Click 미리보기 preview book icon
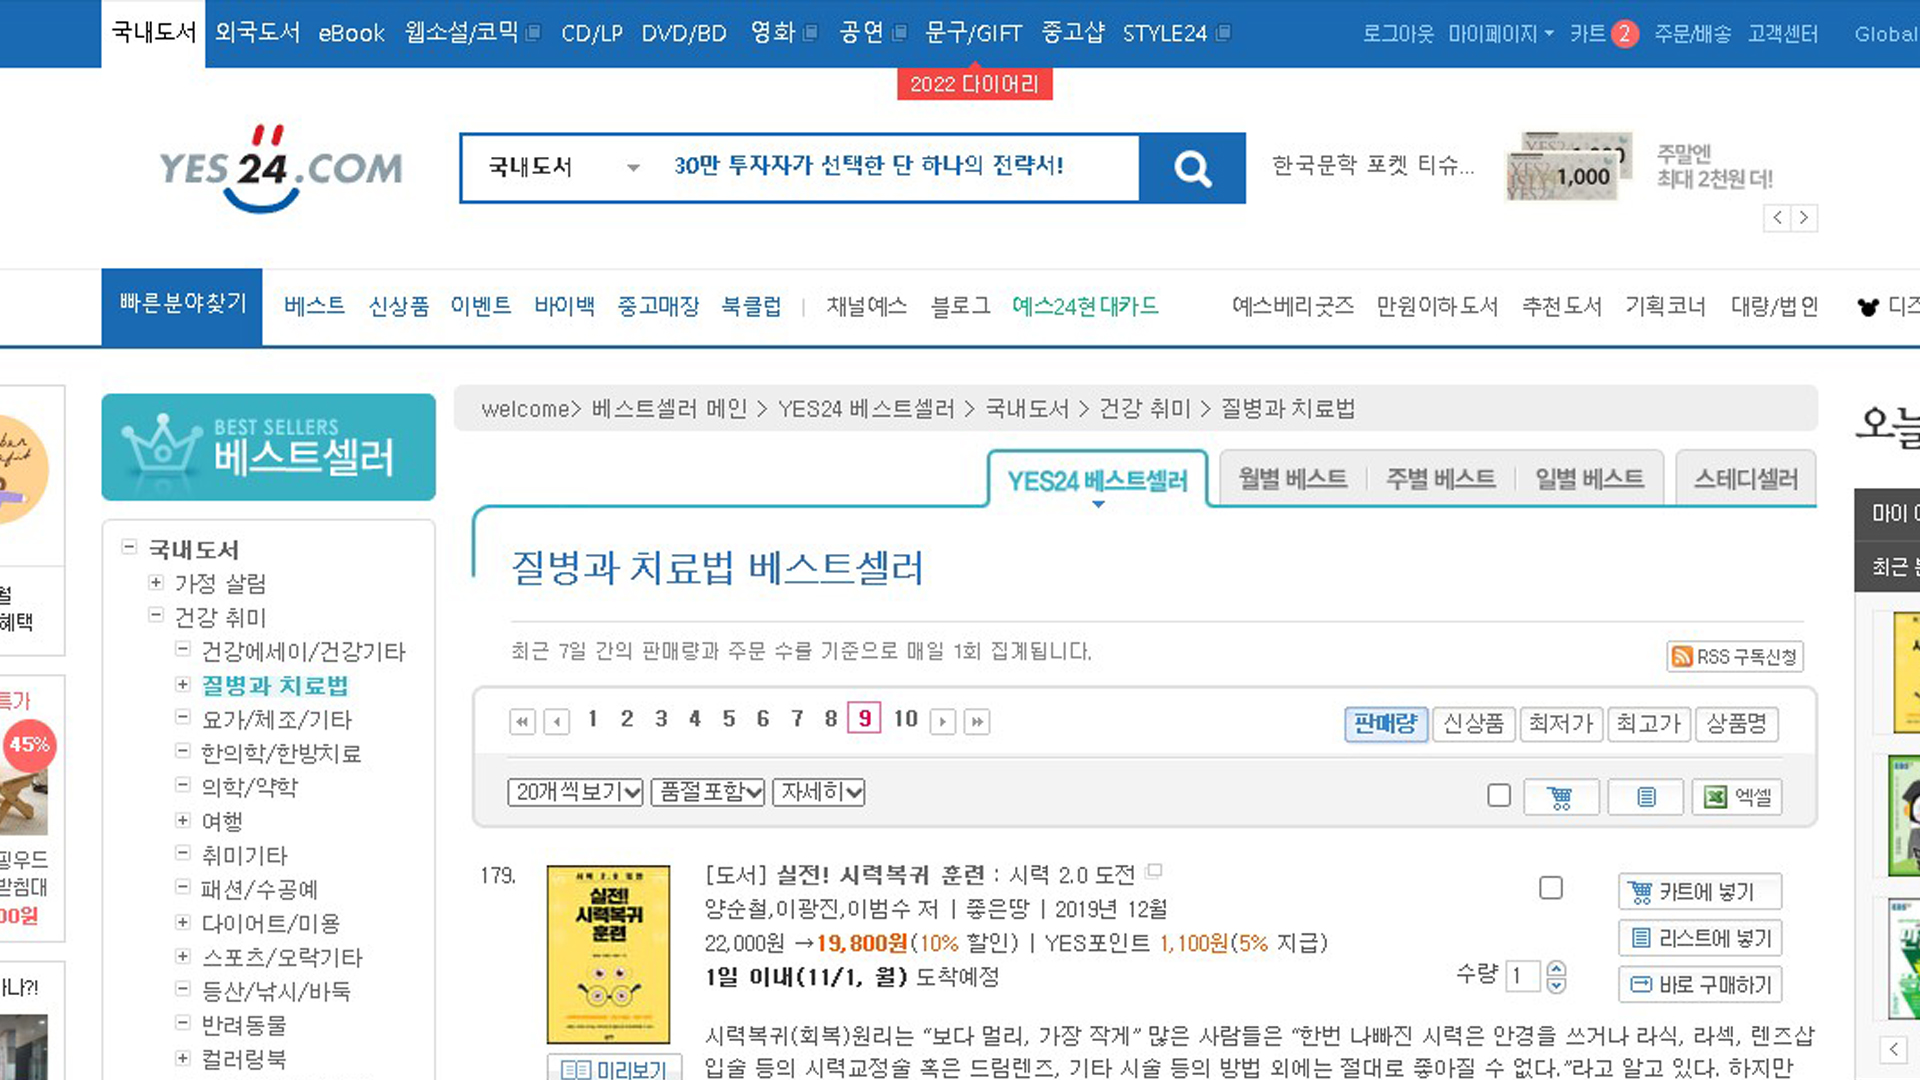The image size is (1920, 1080). pos(614,1067)
